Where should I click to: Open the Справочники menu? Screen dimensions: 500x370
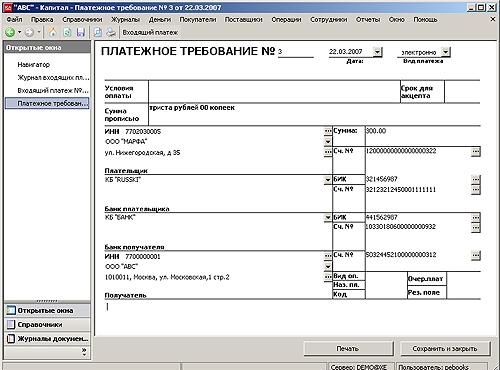(x=82, y=20)
